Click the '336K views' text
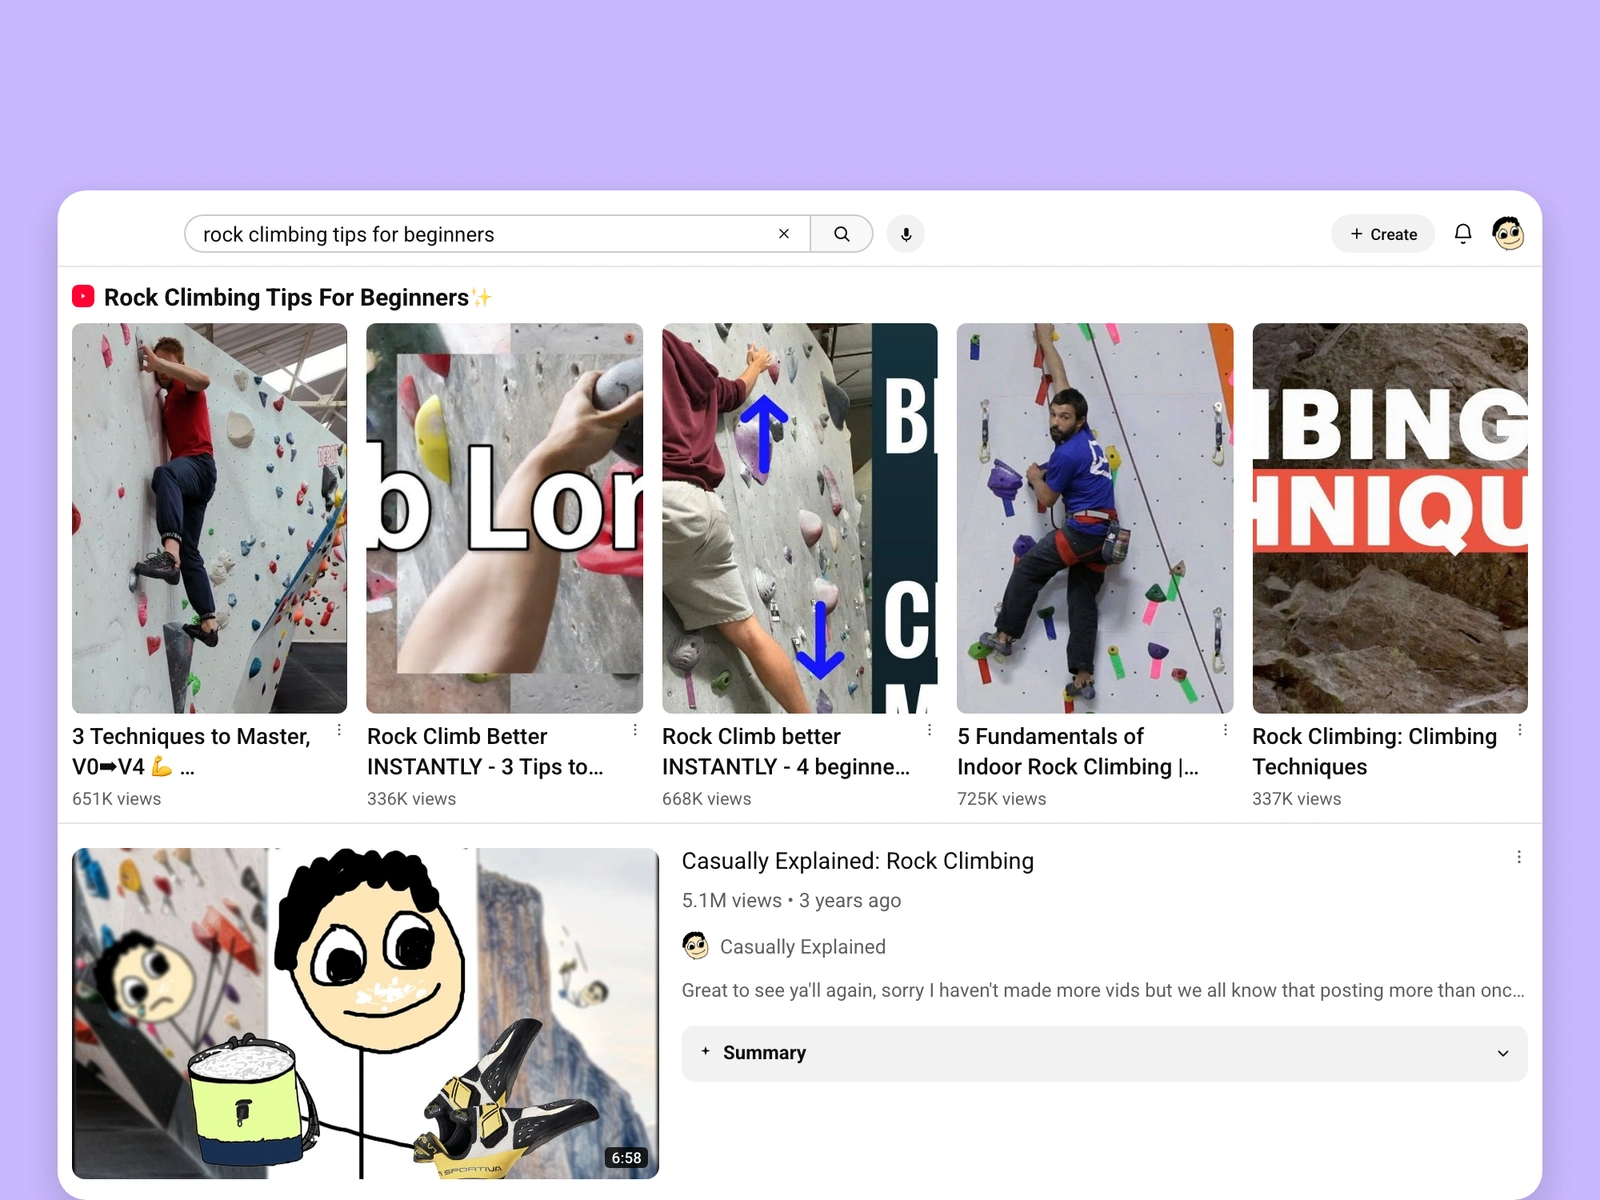The width and height of the screenshot is (1600, 1200). coord(411,799)
